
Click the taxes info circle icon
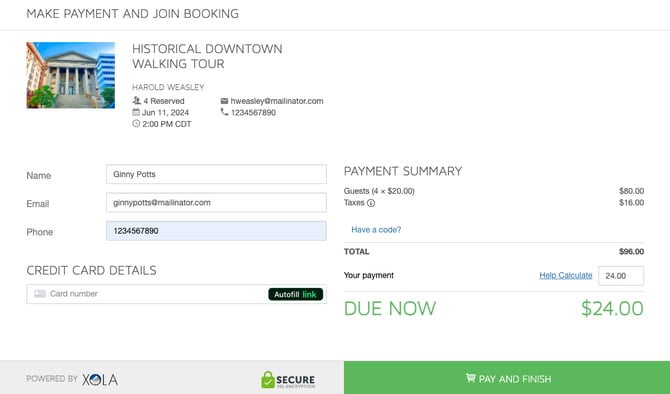click(371, 203)
